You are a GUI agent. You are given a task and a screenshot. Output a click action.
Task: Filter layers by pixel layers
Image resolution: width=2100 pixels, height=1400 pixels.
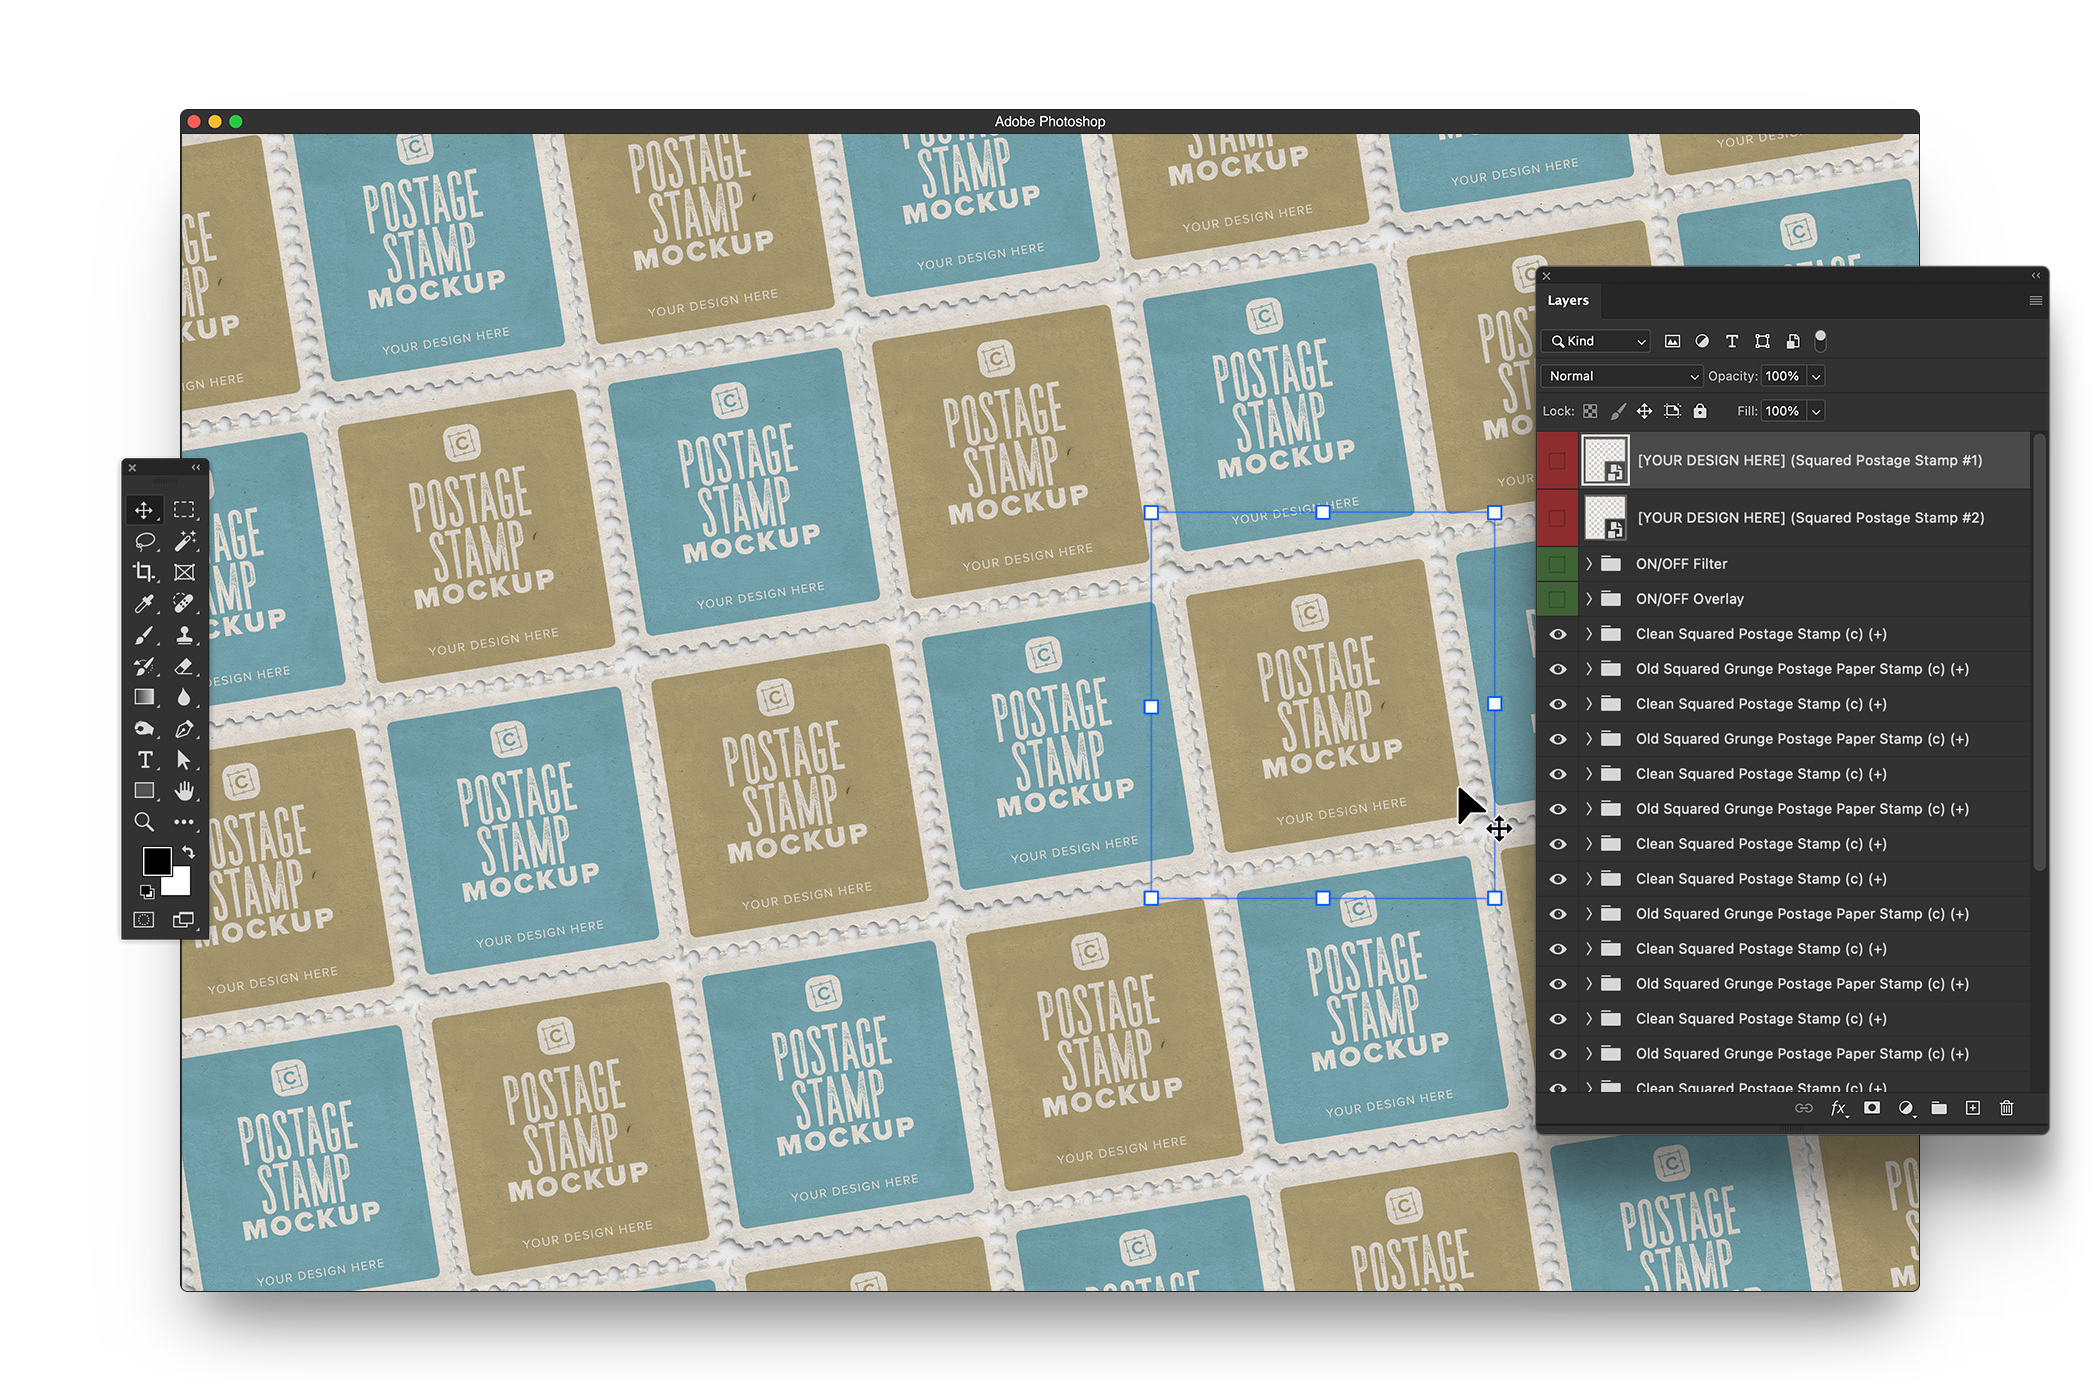[1672, 341]
